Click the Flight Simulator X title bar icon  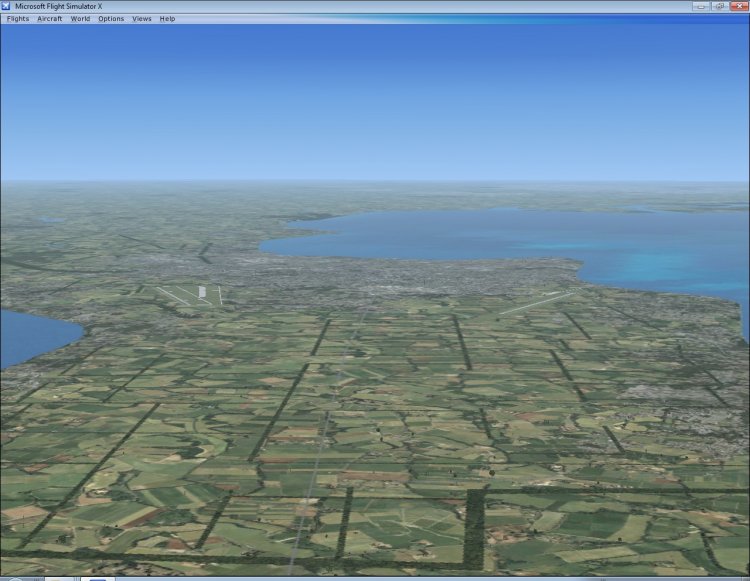click(6, 6)
